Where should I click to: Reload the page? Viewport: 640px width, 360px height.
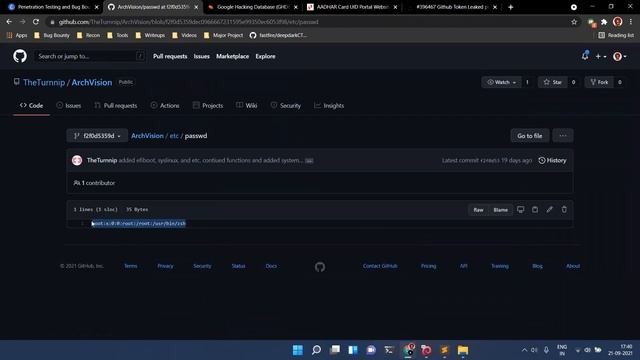tap(36, 22)
